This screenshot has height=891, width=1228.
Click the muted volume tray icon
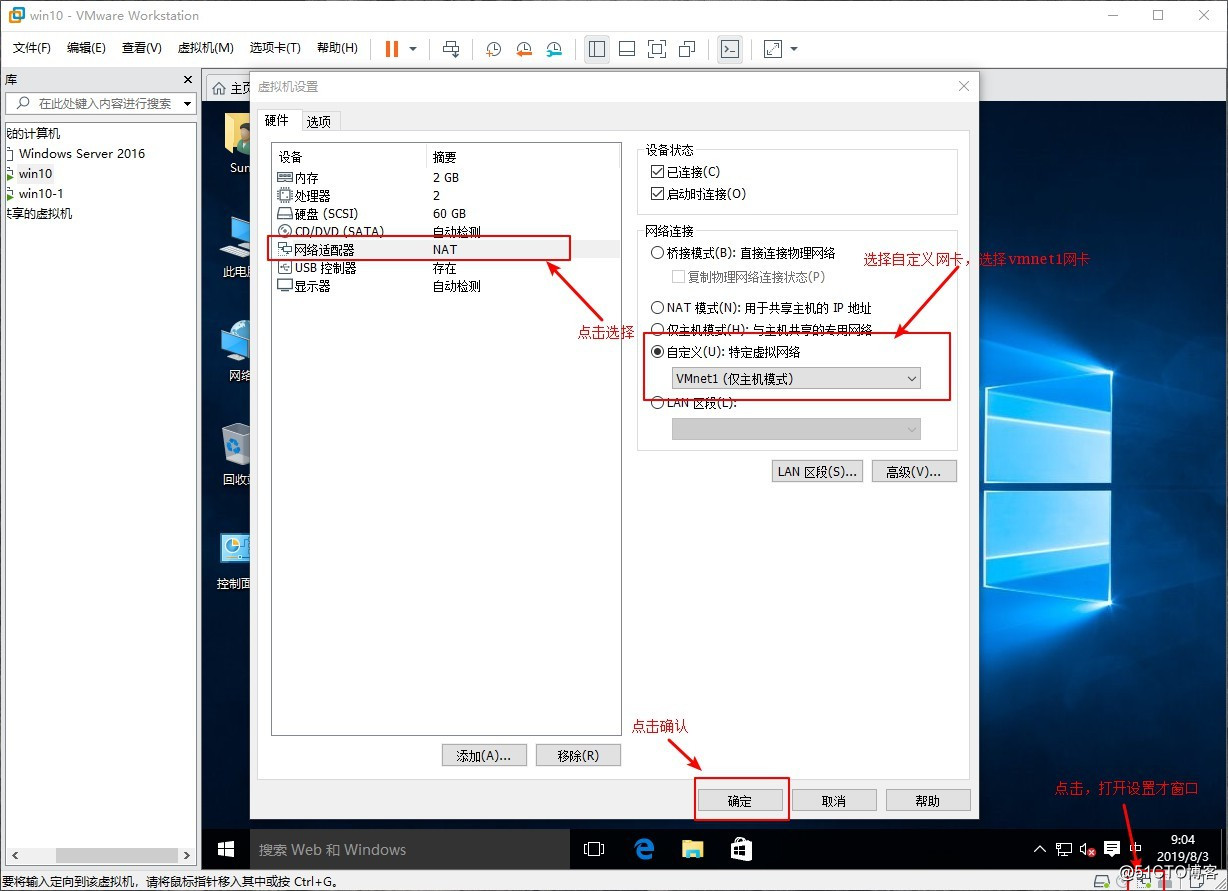[x=1087, y=850]
